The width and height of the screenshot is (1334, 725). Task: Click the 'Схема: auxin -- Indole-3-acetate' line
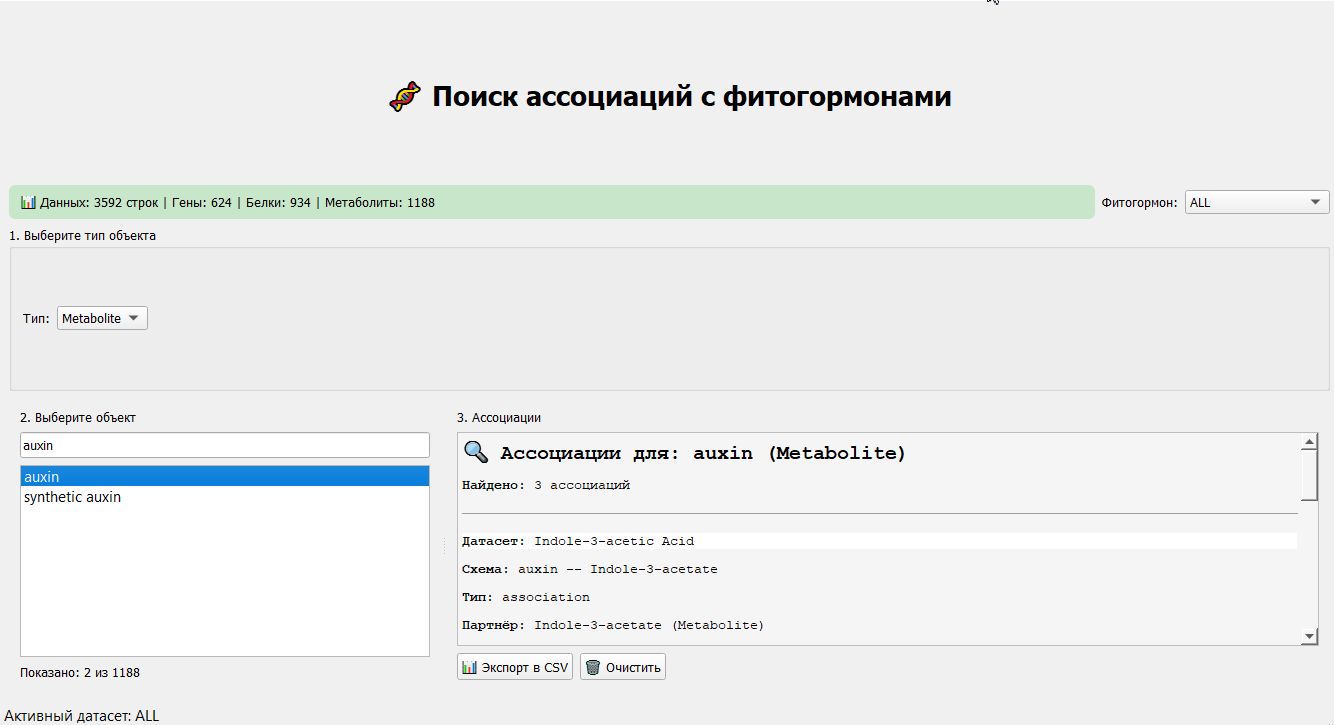[x=589, y=569]
